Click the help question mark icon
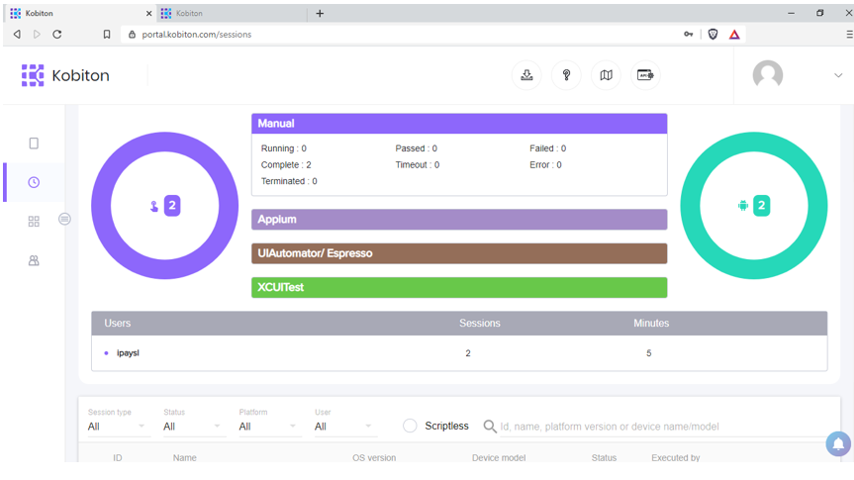This screenshot has width=854, height=480. (x=566, y=75)
